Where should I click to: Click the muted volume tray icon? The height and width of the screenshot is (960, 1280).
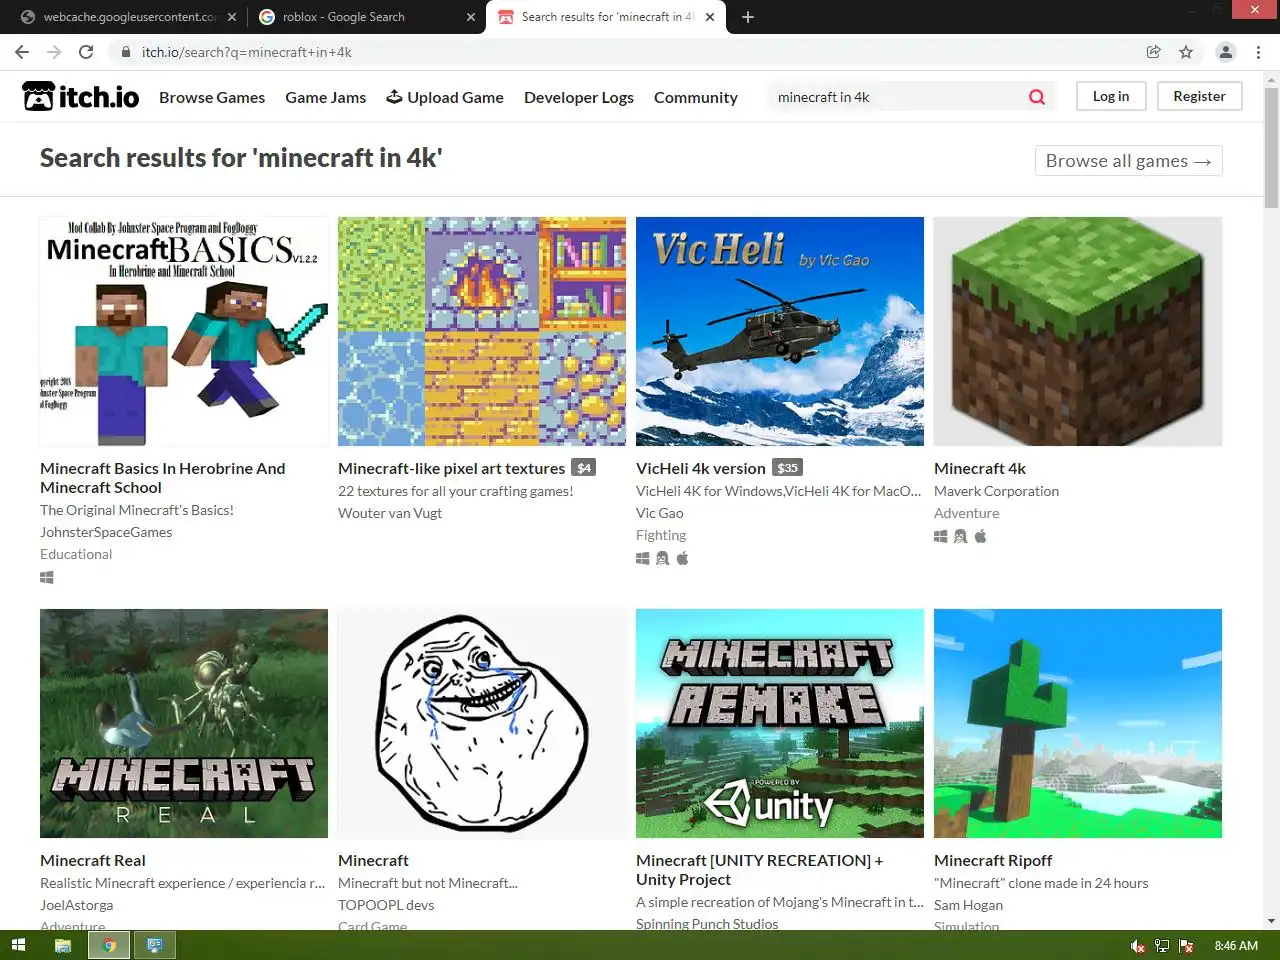1137,946
